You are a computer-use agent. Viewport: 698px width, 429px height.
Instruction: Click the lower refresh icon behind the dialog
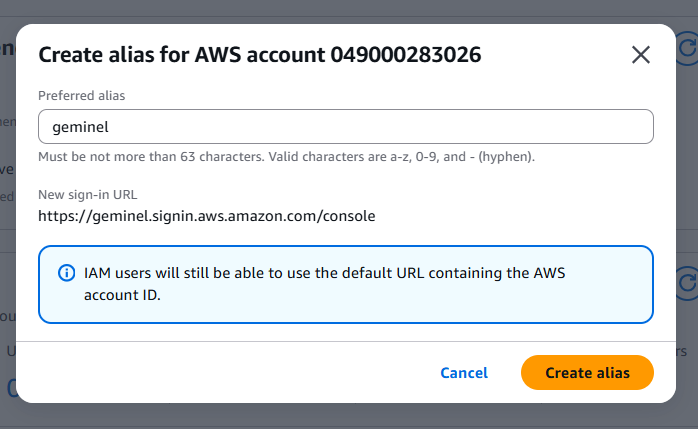click(x=687, y=283)
